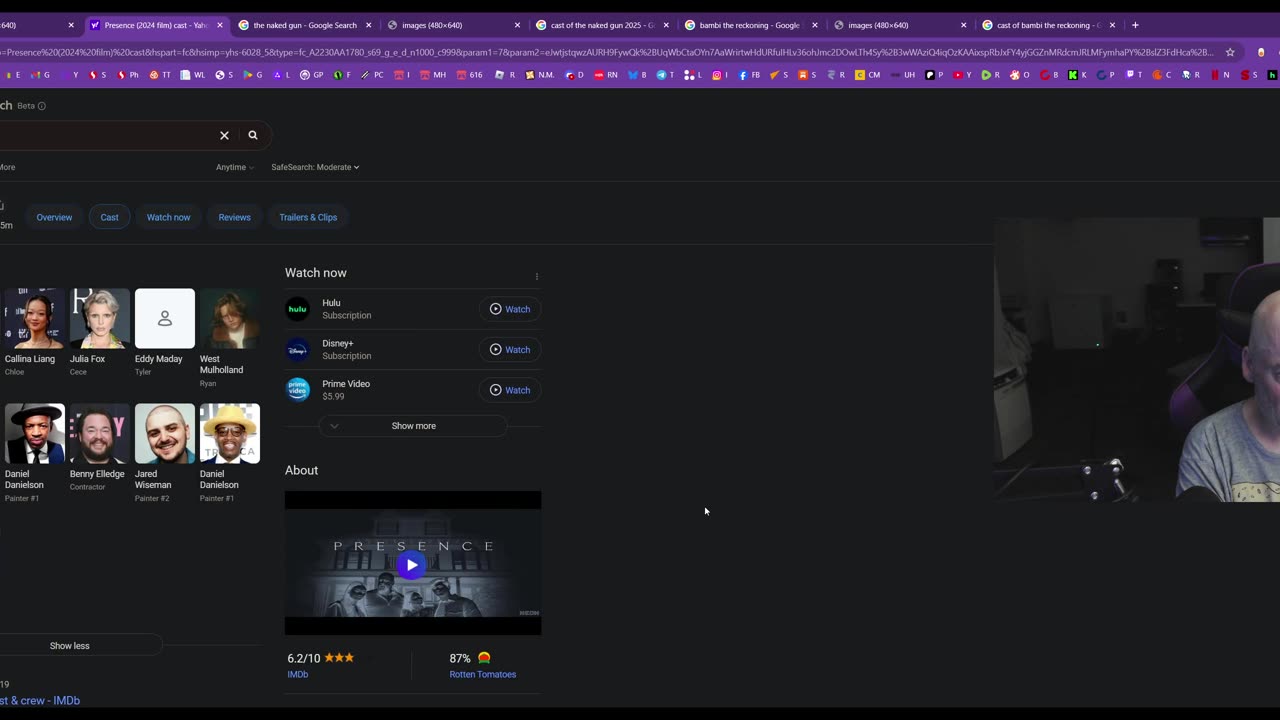Open the Telegram T bookmark
1280x720 pixels.
666,74
